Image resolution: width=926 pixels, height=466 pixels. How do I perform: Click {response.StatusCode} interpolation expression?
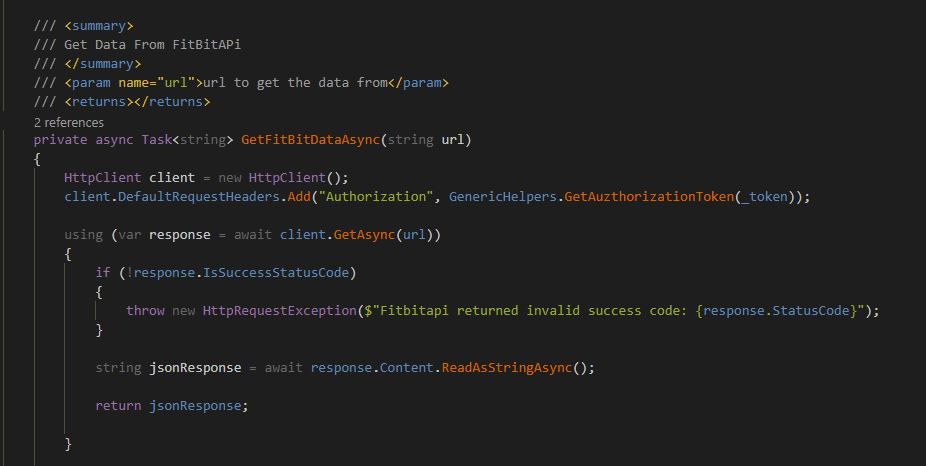(776, 311)
